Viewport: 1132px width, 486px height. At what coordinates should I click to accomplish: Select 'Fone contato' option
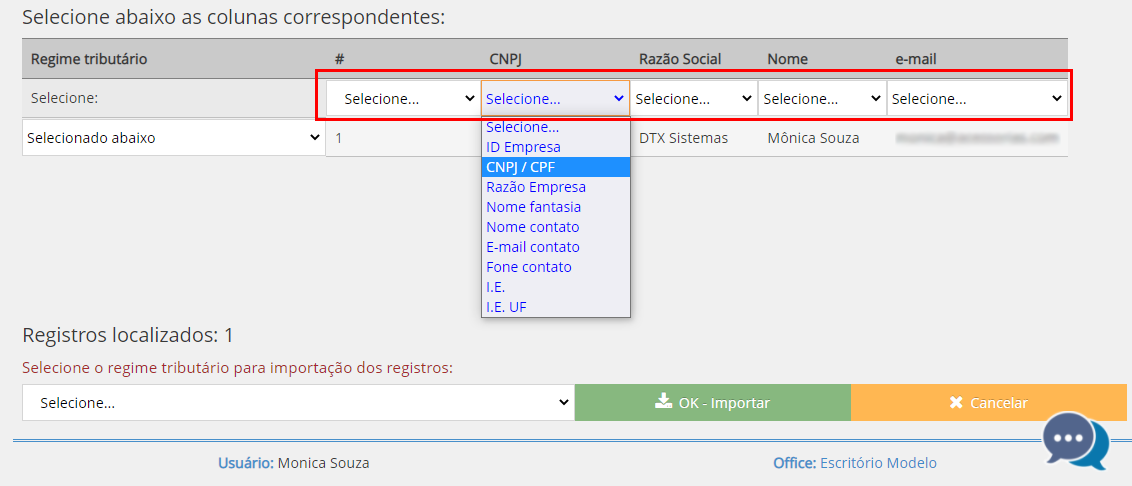coord(528,267)
